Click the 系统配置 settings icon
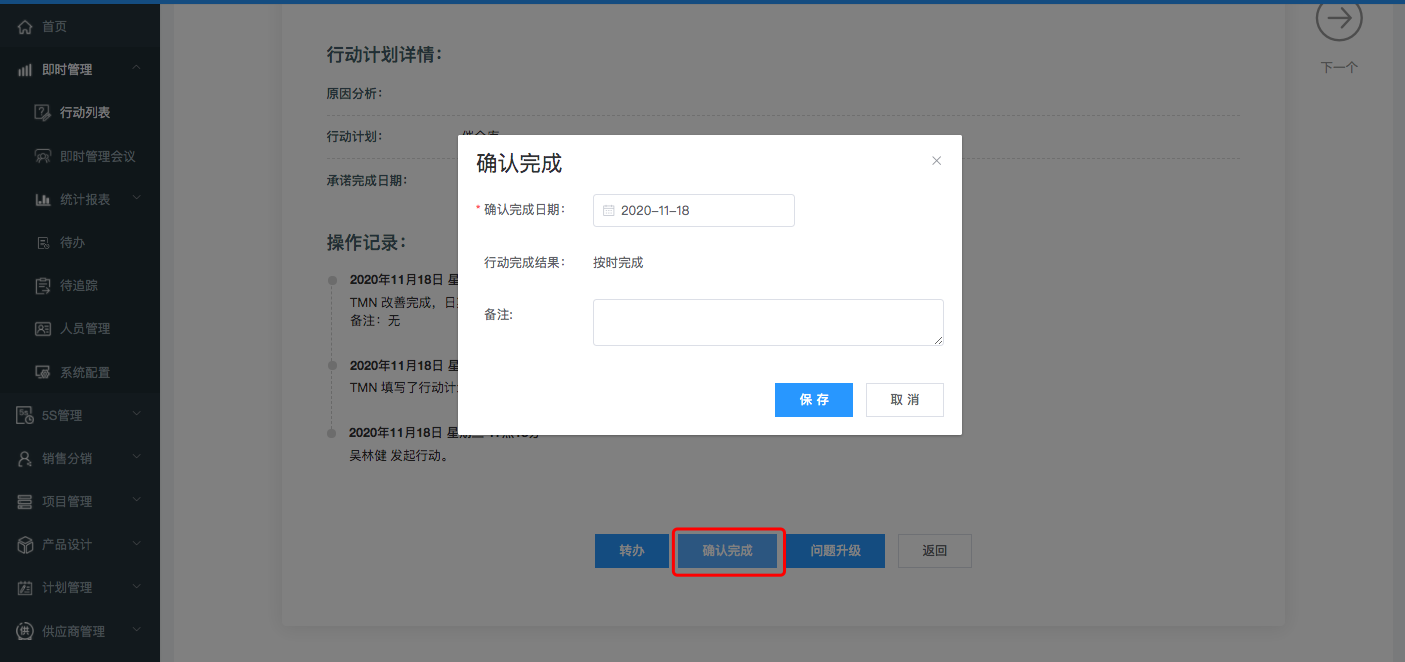 tap(42, 372)
